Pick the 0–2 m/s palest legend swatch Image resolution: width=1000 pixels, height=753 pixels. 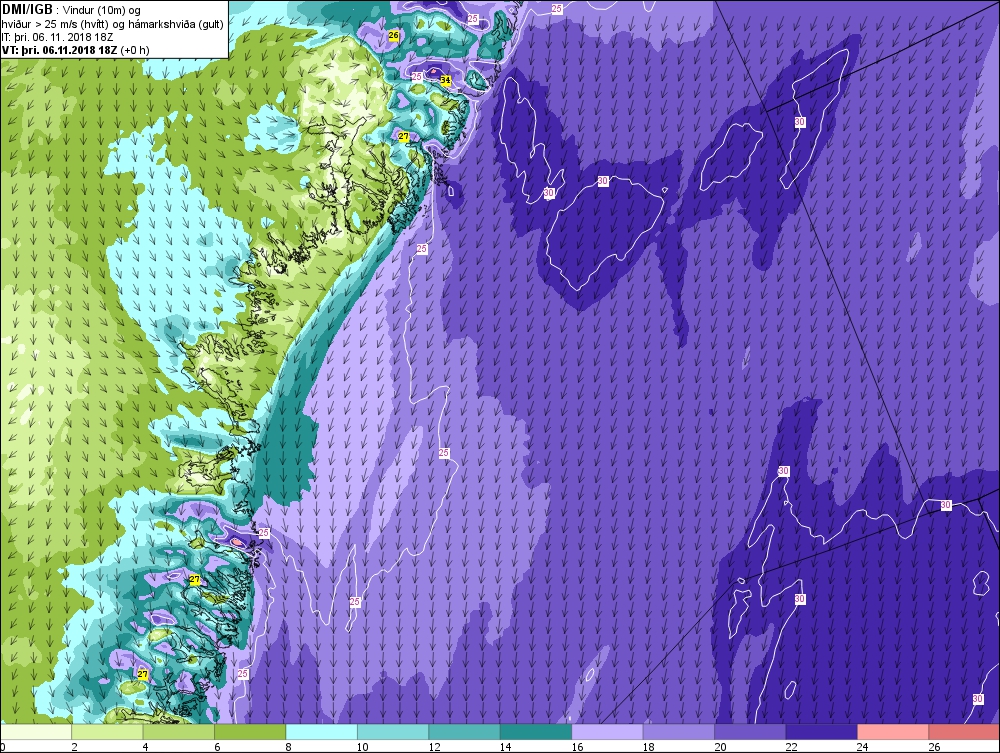[36, 732]
